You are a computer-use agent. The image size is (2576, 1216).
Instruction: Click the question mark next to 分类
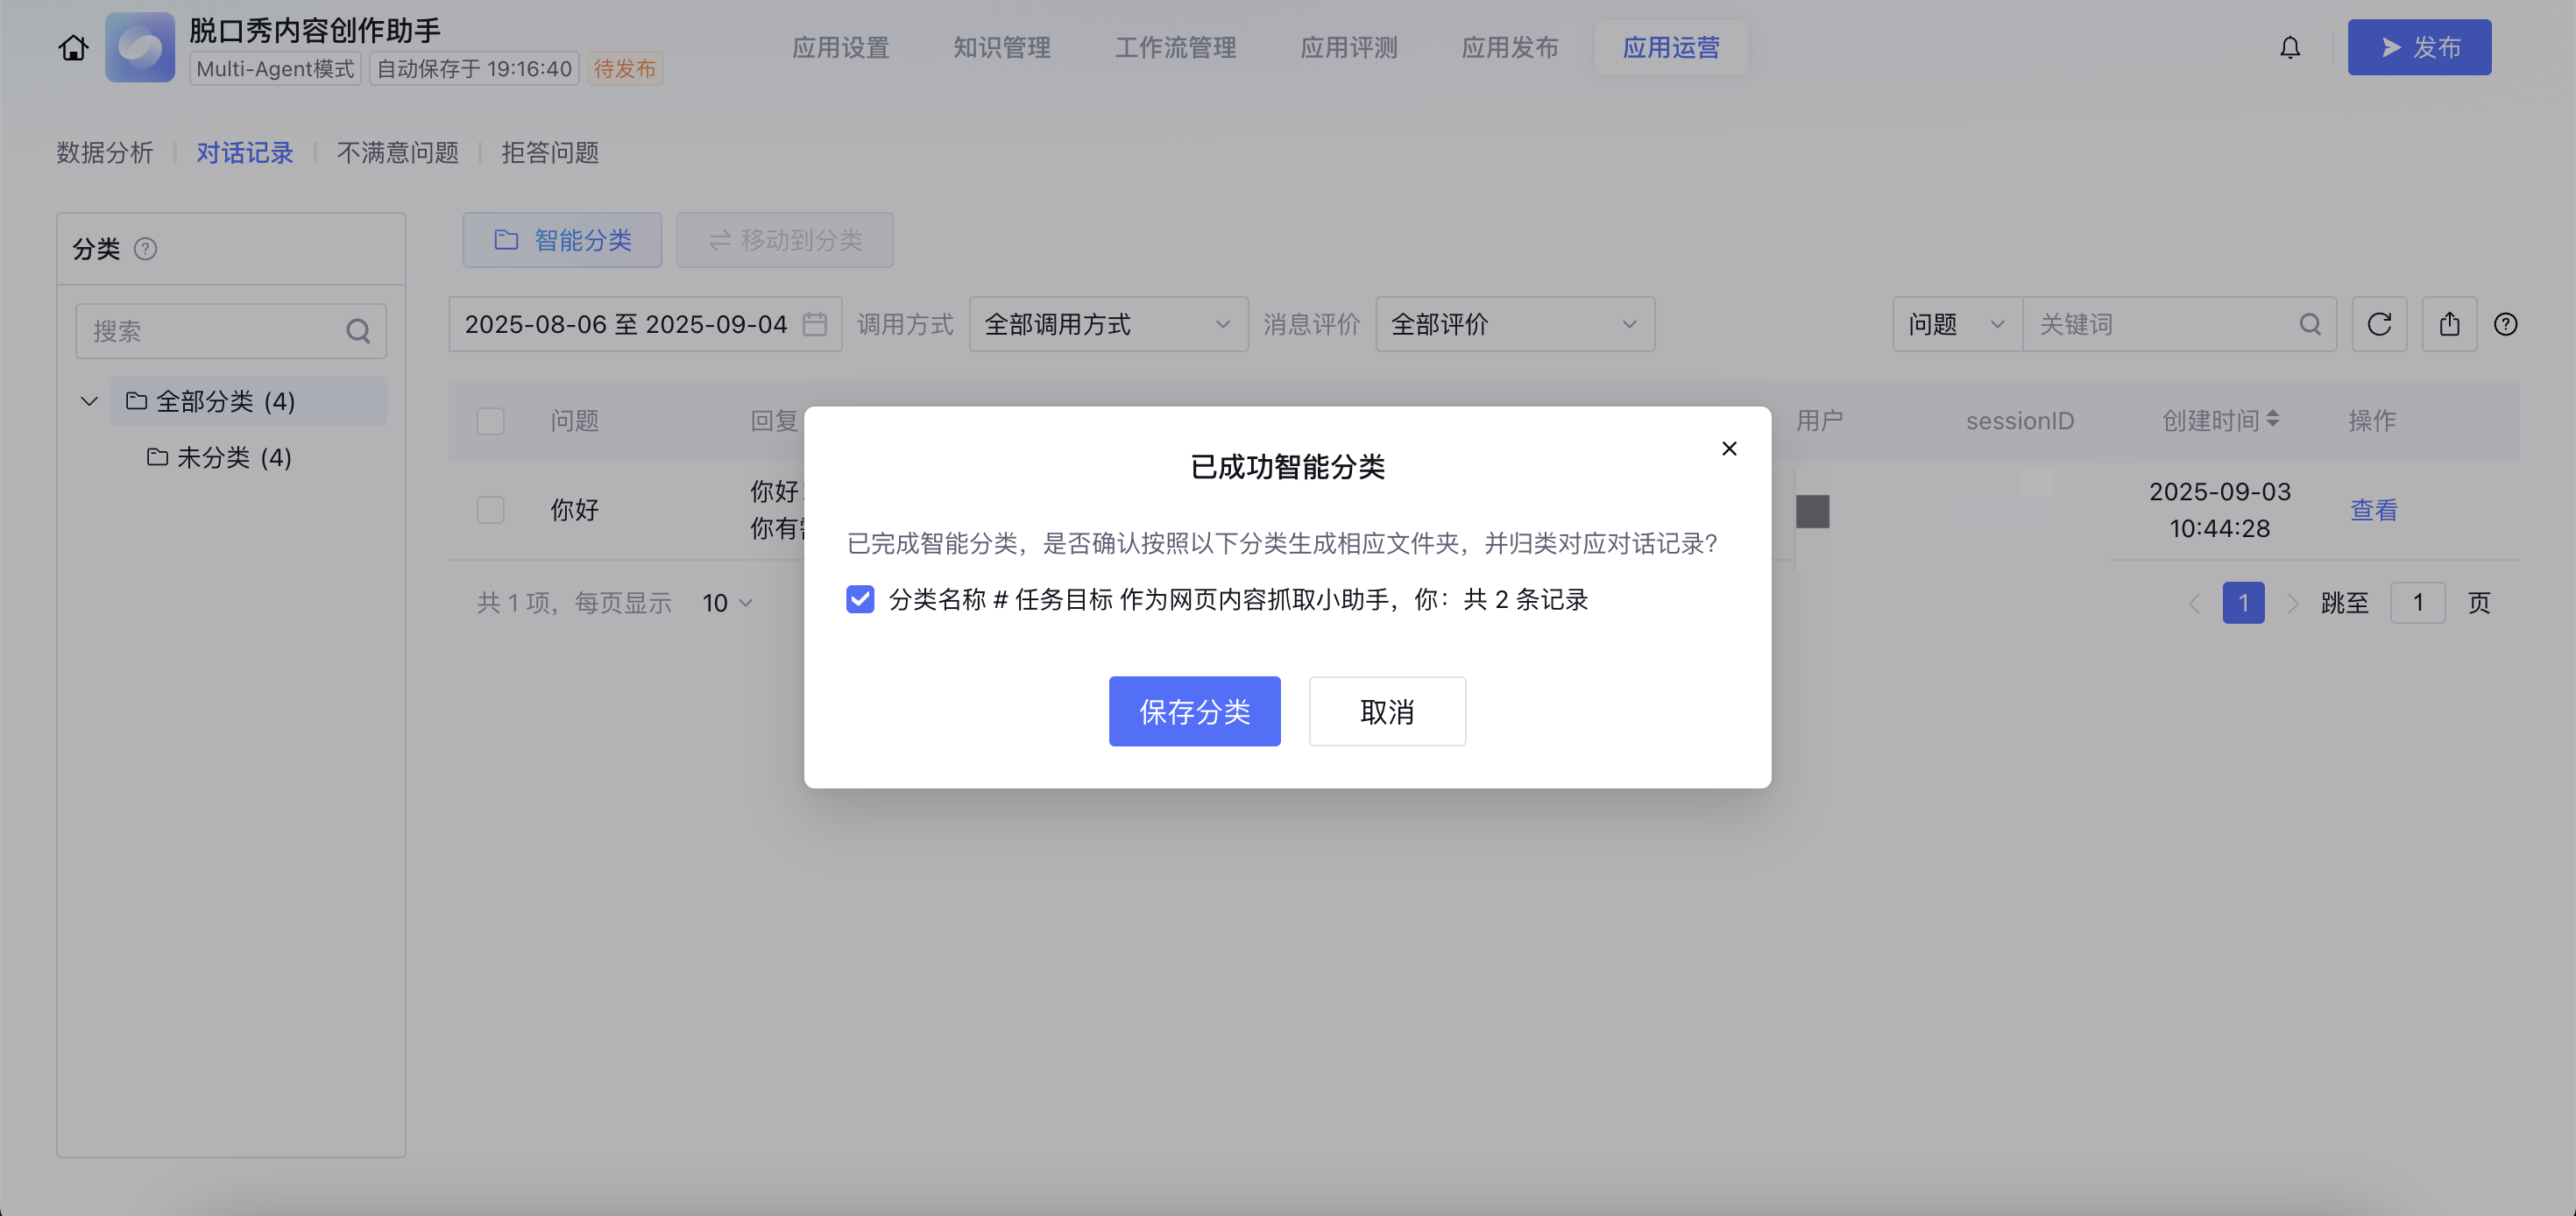coord(145,248)
